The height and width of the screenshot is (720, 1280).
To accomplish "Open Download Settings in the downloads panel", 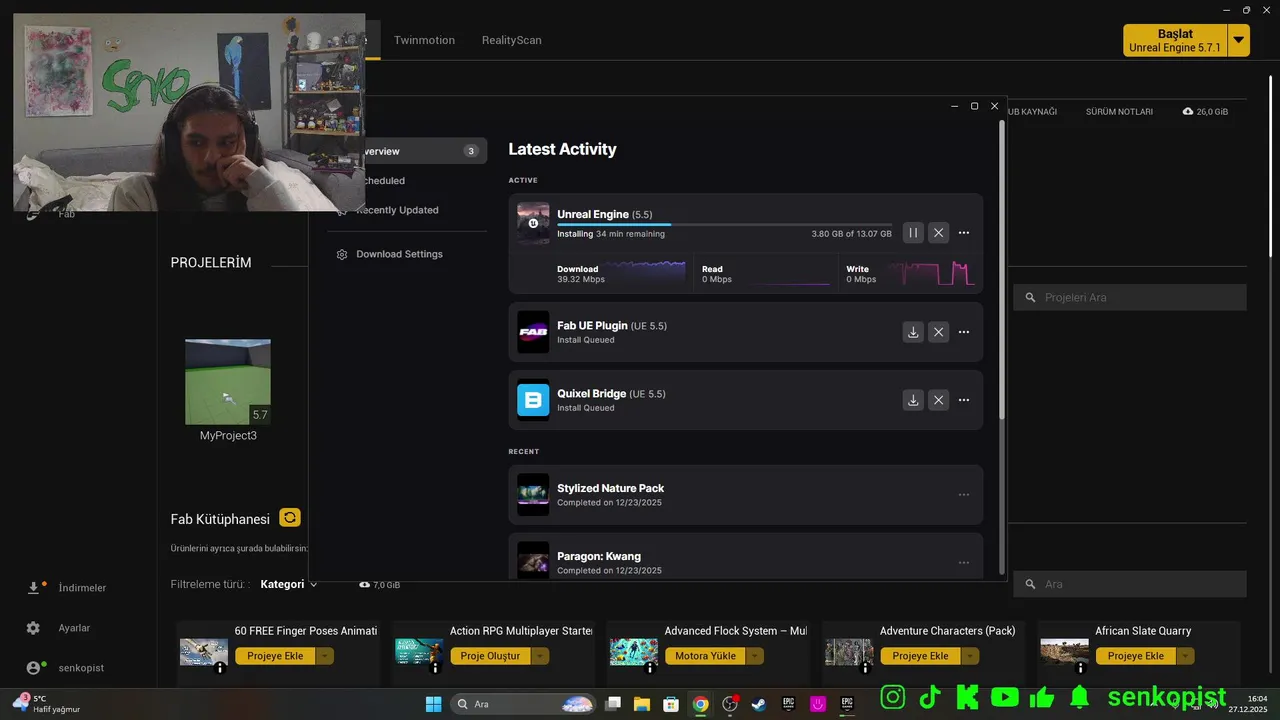I will point(399,254).
